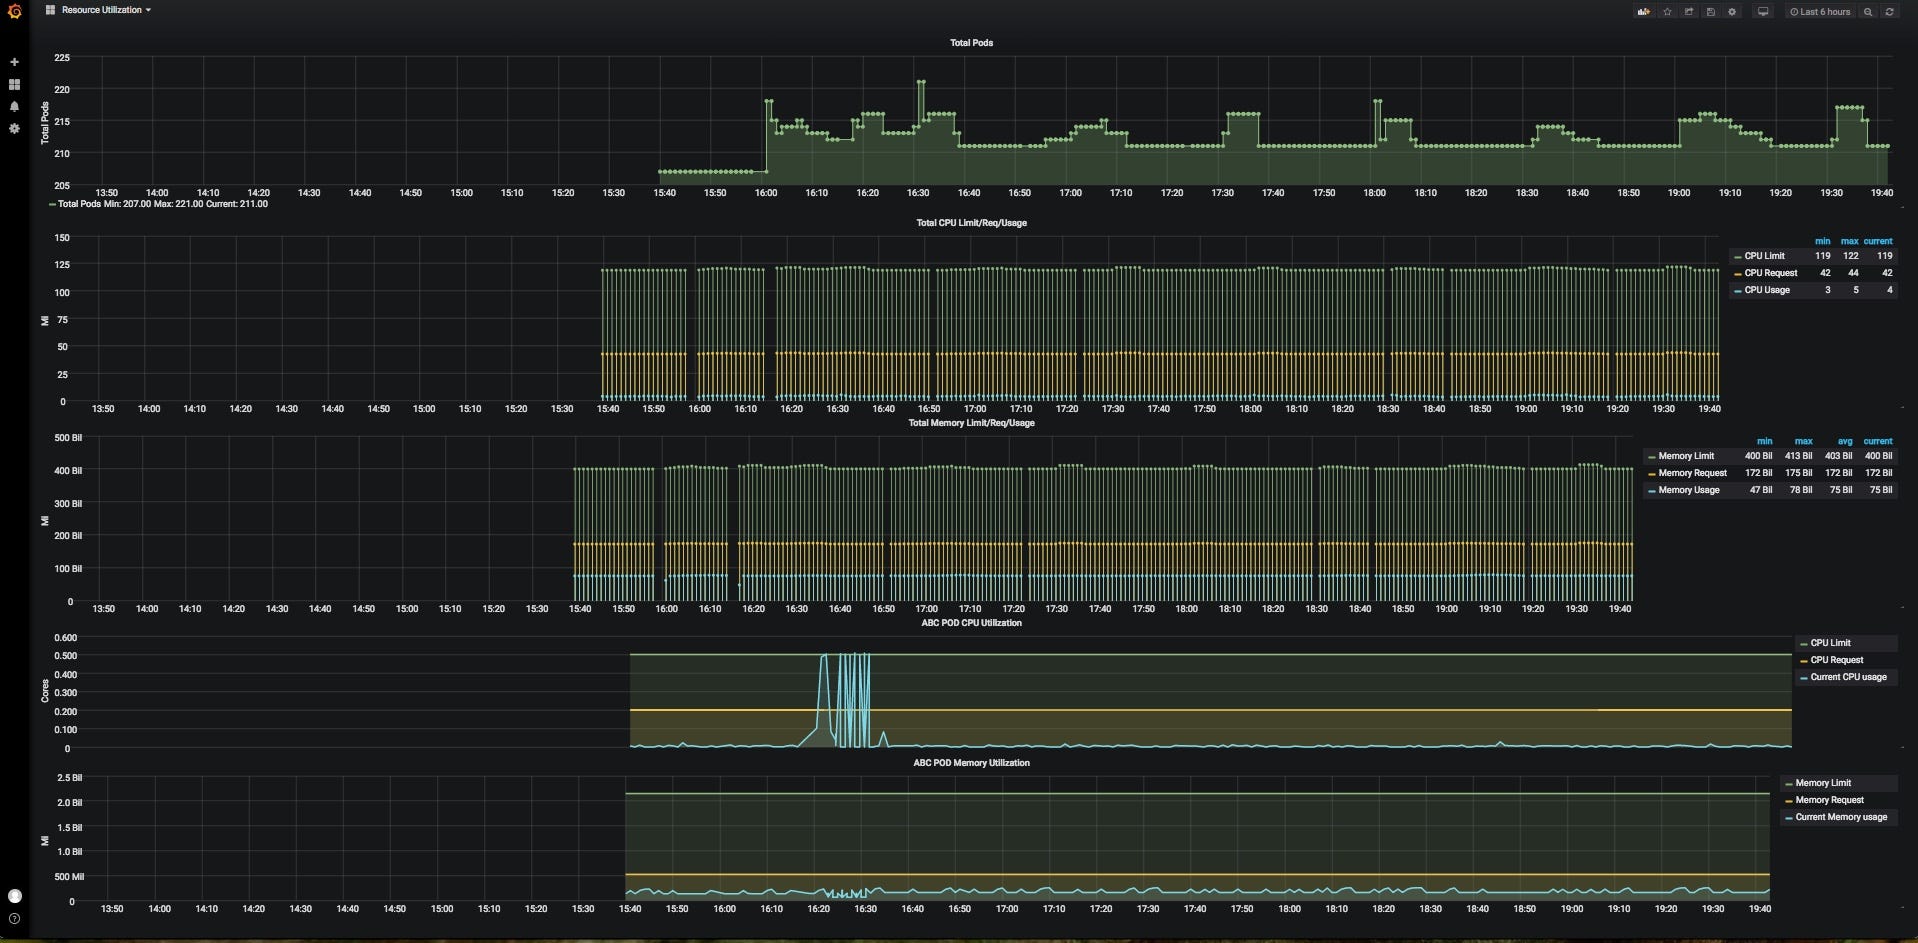The width and height of the screenshot is (1918, 943).
Task: Refresh the dashboard
Action: pos(1889,12)
